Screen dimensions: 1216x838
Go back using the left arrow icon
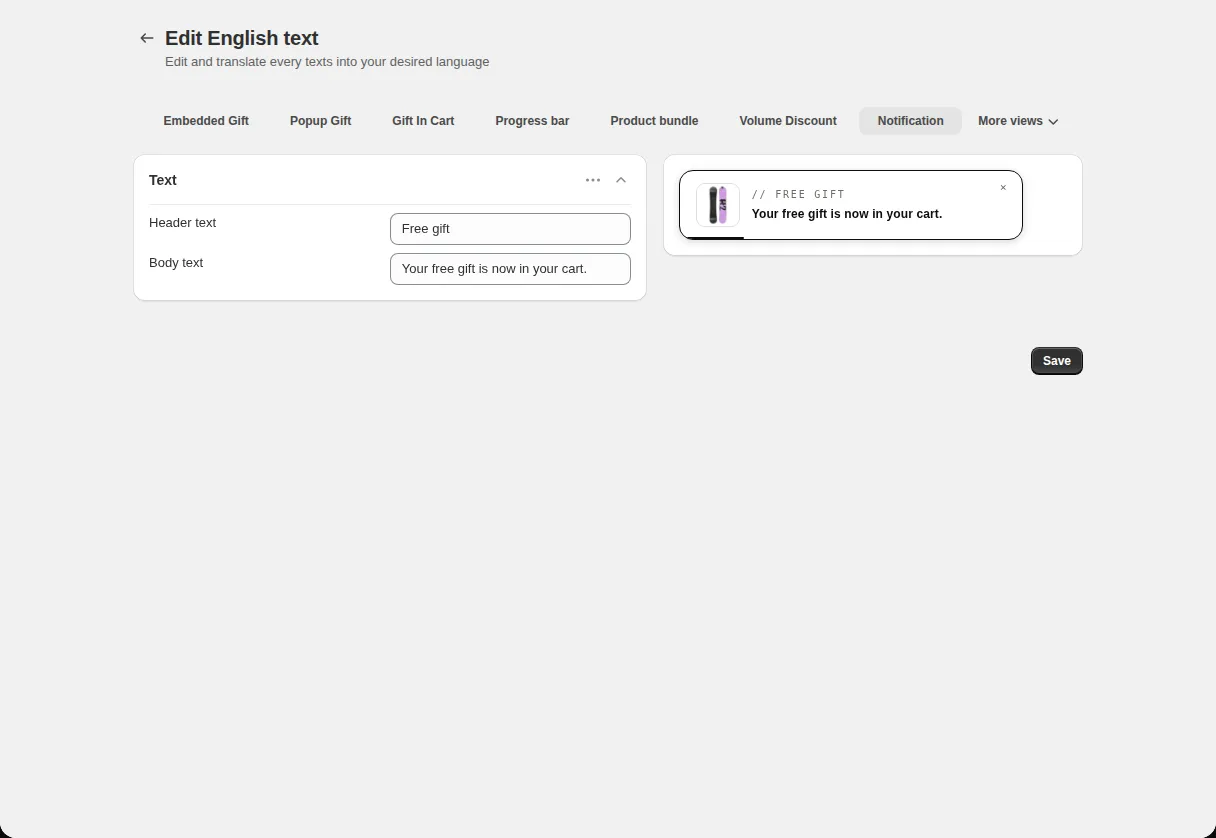pos(147,38)
